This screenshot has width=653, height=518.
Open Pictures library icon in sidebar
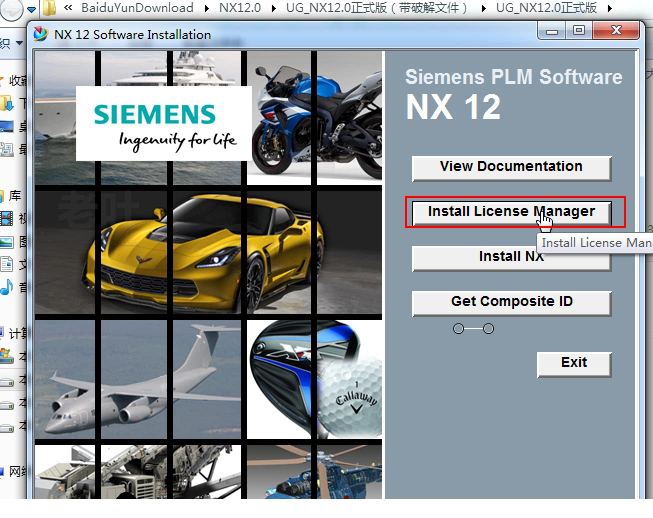(6, 242)
